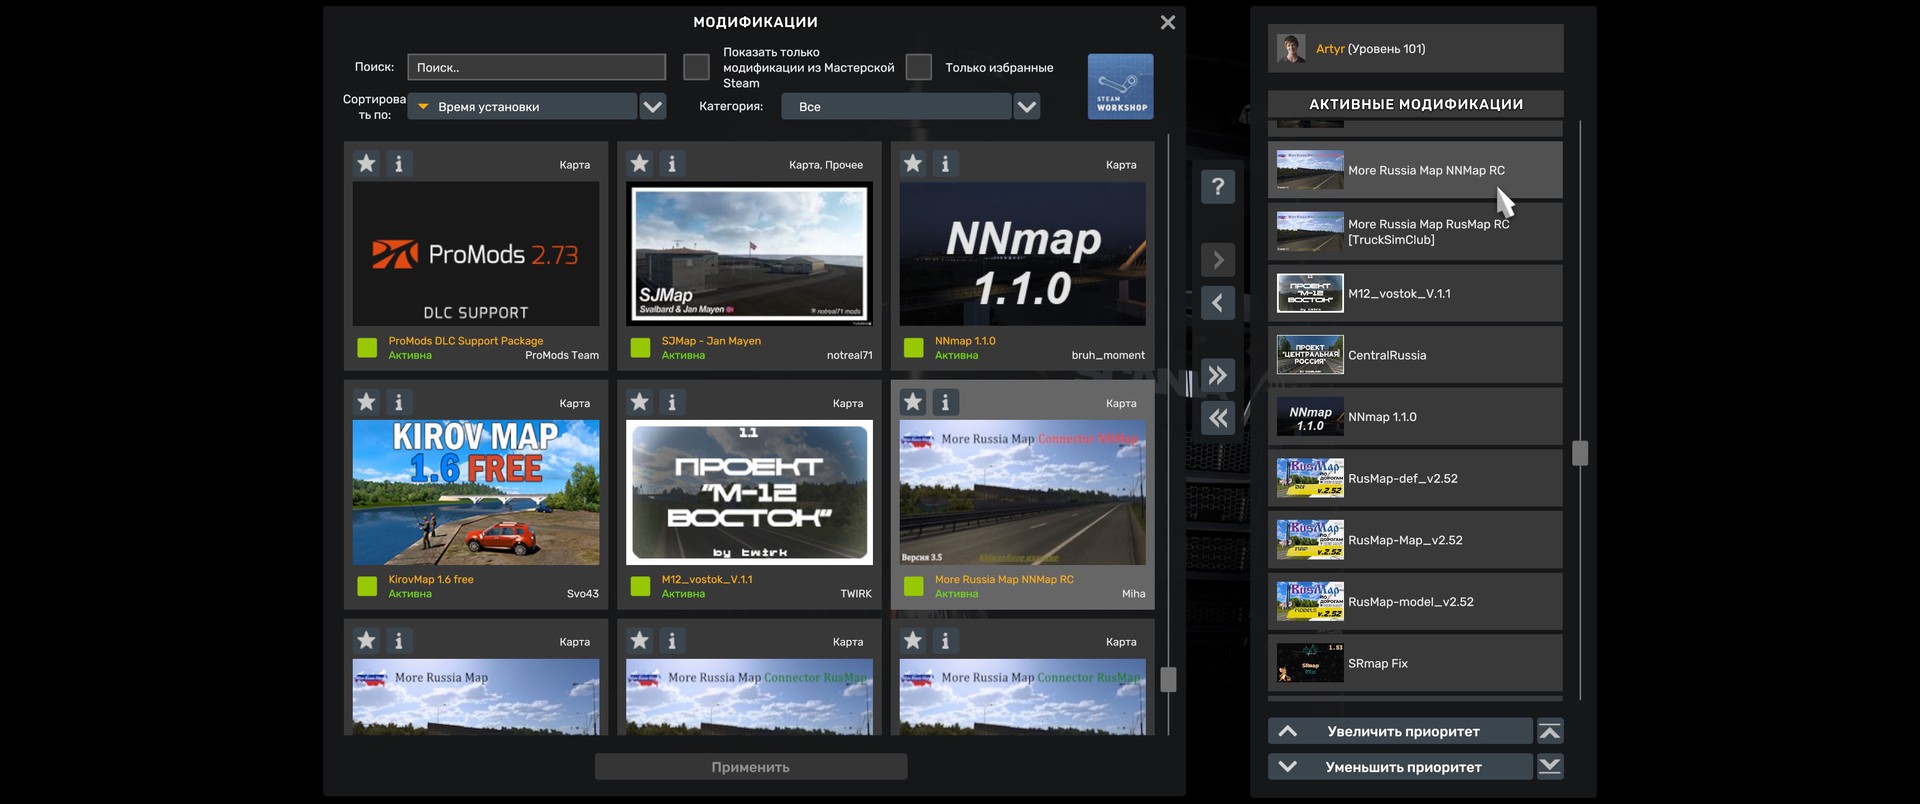Viewport: 1920px width, 804px height.
Task: Select RusMap-Map_v2.52 active mod
Action: 1415,540
